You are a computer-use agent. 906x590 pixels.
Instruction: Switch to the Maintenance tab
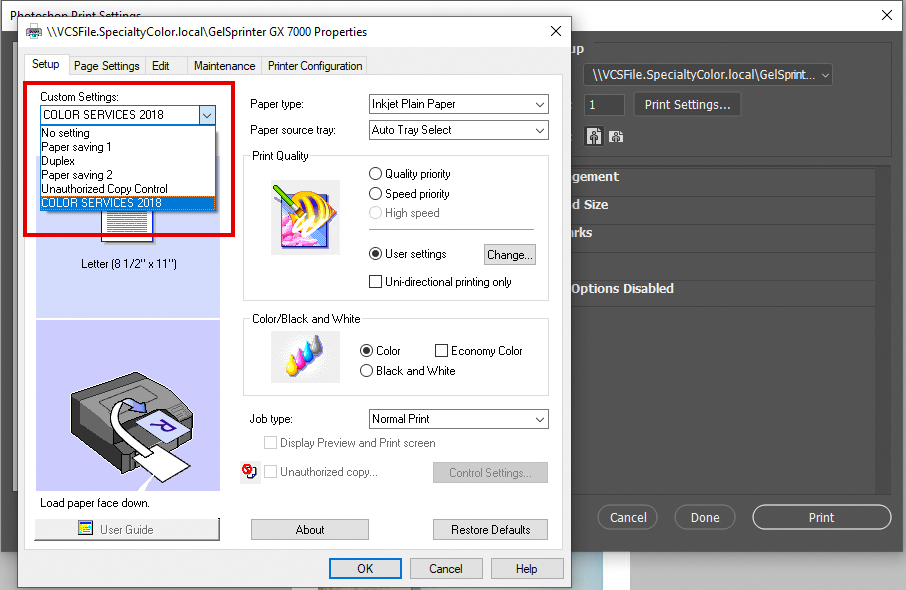coord(224,66)
